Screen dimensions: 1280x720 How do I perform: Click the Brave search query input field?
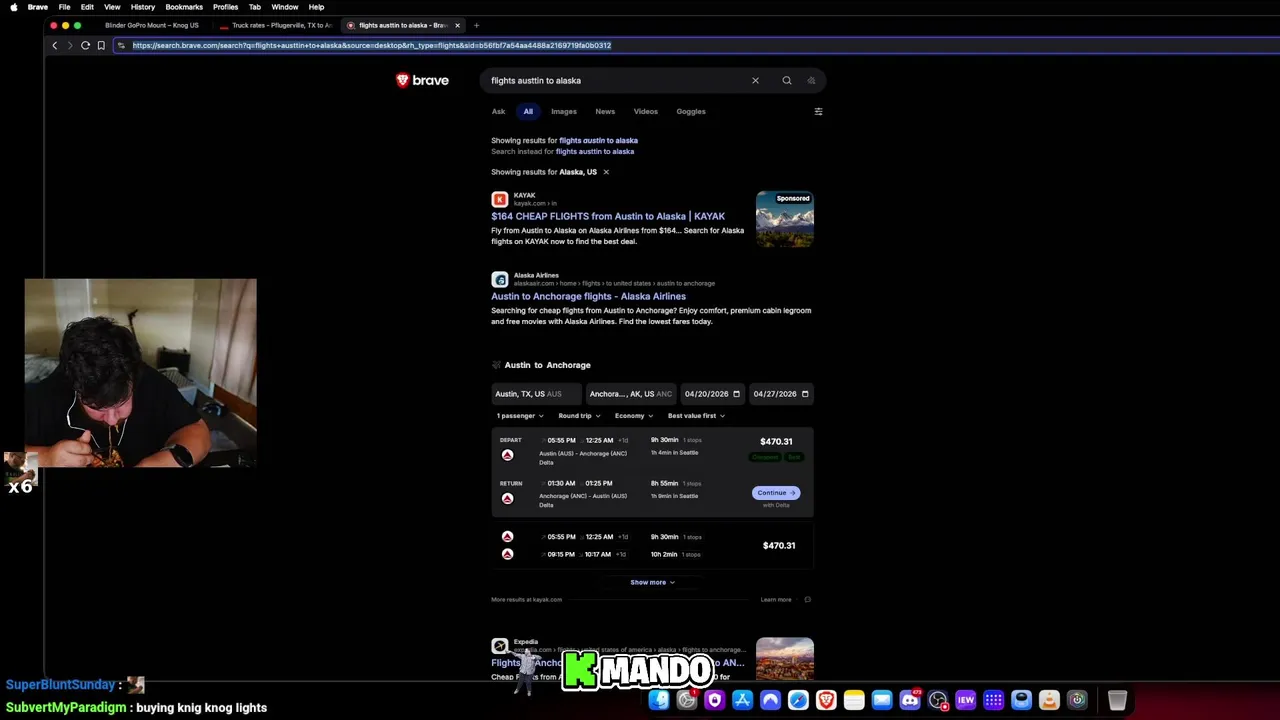pos(615,80)
